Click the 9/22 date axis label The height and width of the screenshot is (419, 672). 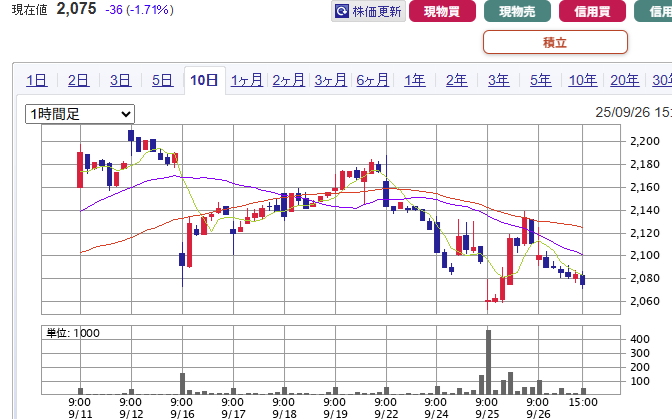pyautogui.click(x=386, y=414)
